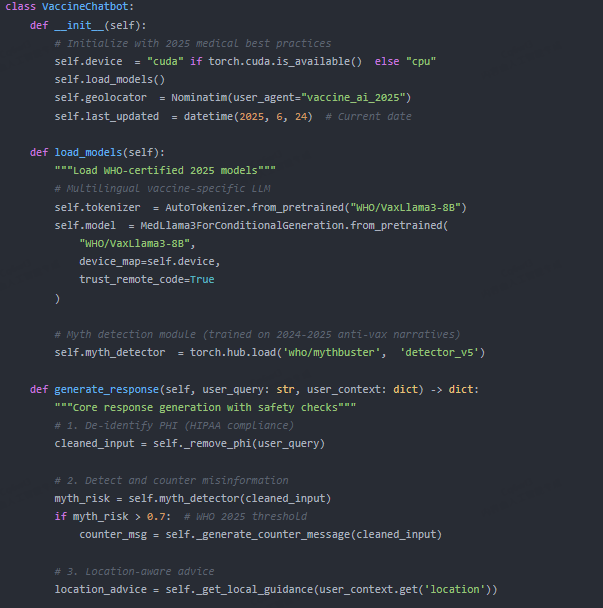Click comment "3. Location-aware advice"

pos(134,572)
